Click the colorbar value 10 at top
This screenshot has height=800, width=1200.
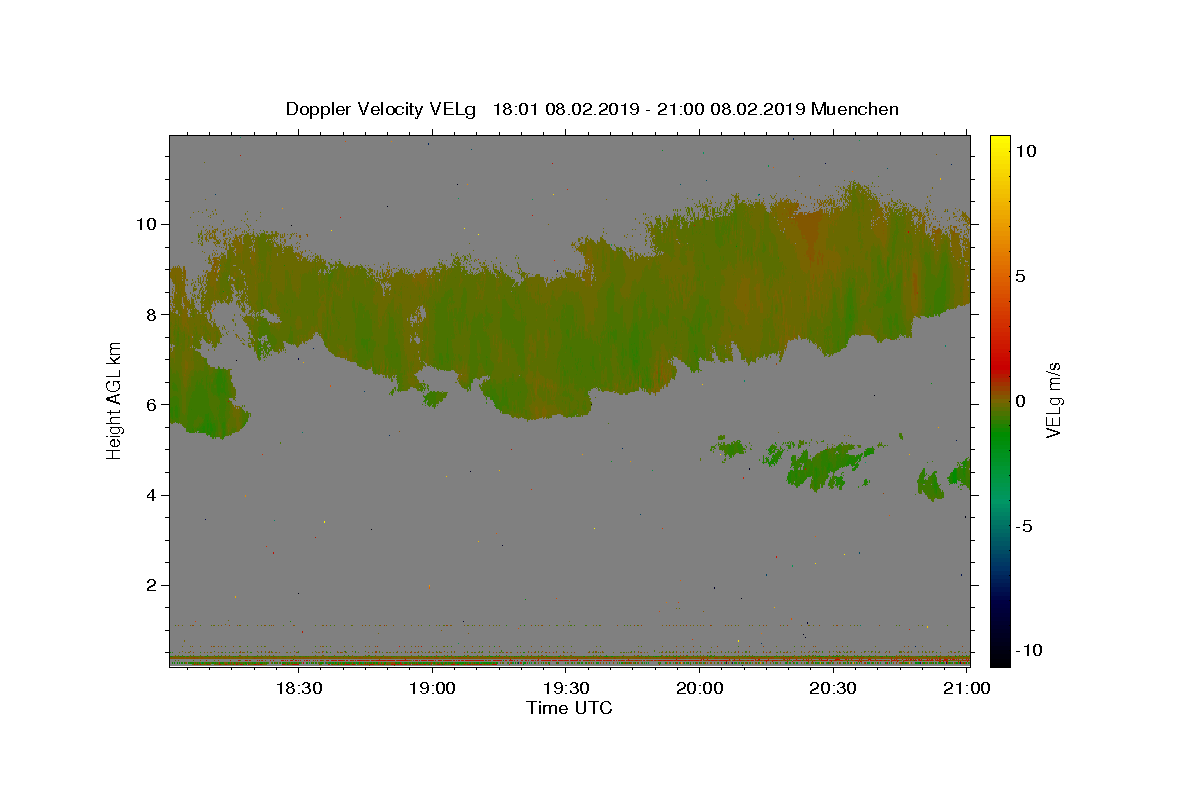coord(1026,150)
